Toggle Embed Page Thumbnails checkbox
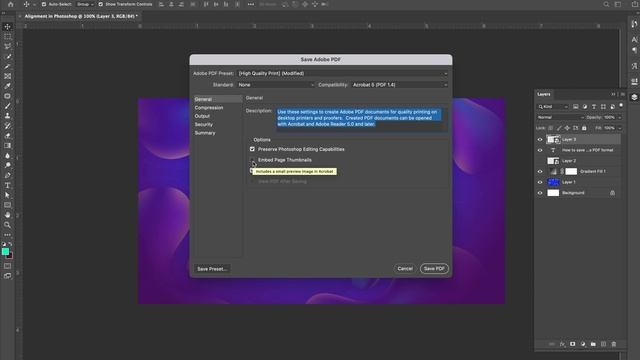Viewport: 640px width, 360px height. (x=252, y=160)
